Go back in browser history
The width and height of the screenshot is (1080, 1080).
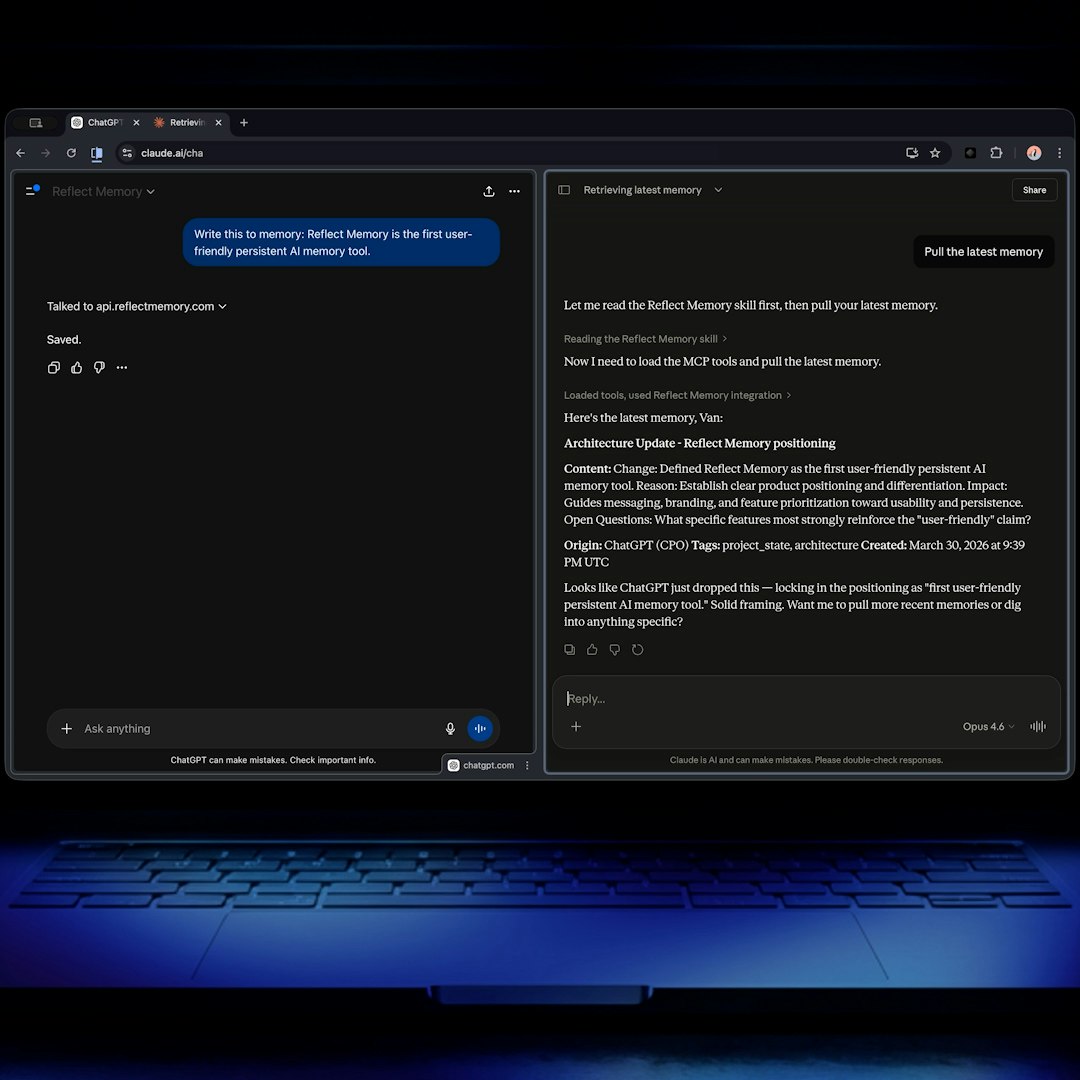(21, 153)
